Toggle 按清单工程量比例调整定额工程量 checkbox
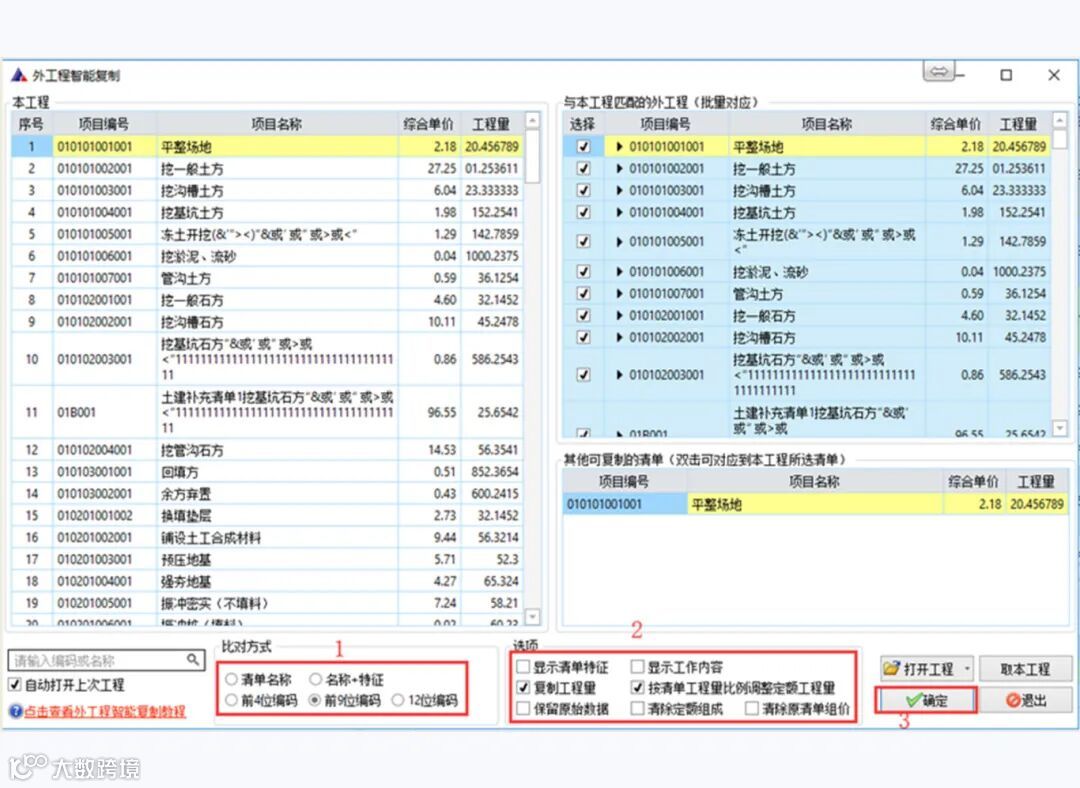This screenshot has height=788, width=1080. pos(638,687)
